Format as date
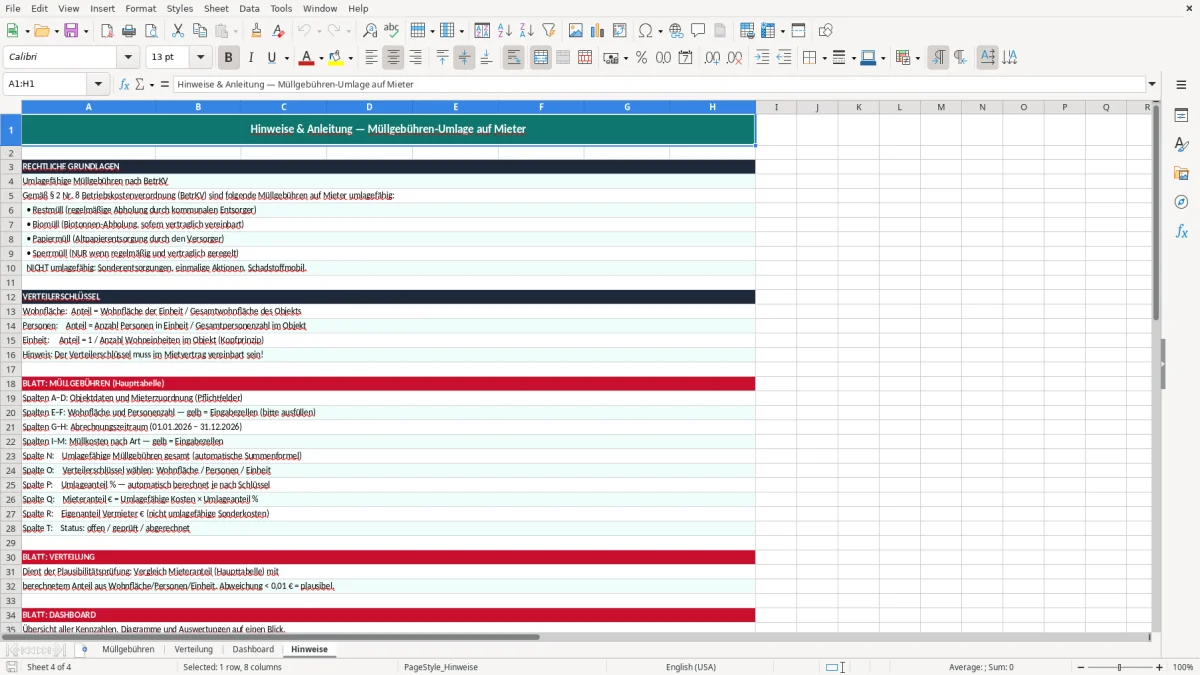 pyautogui.click(x=686, y=58)
